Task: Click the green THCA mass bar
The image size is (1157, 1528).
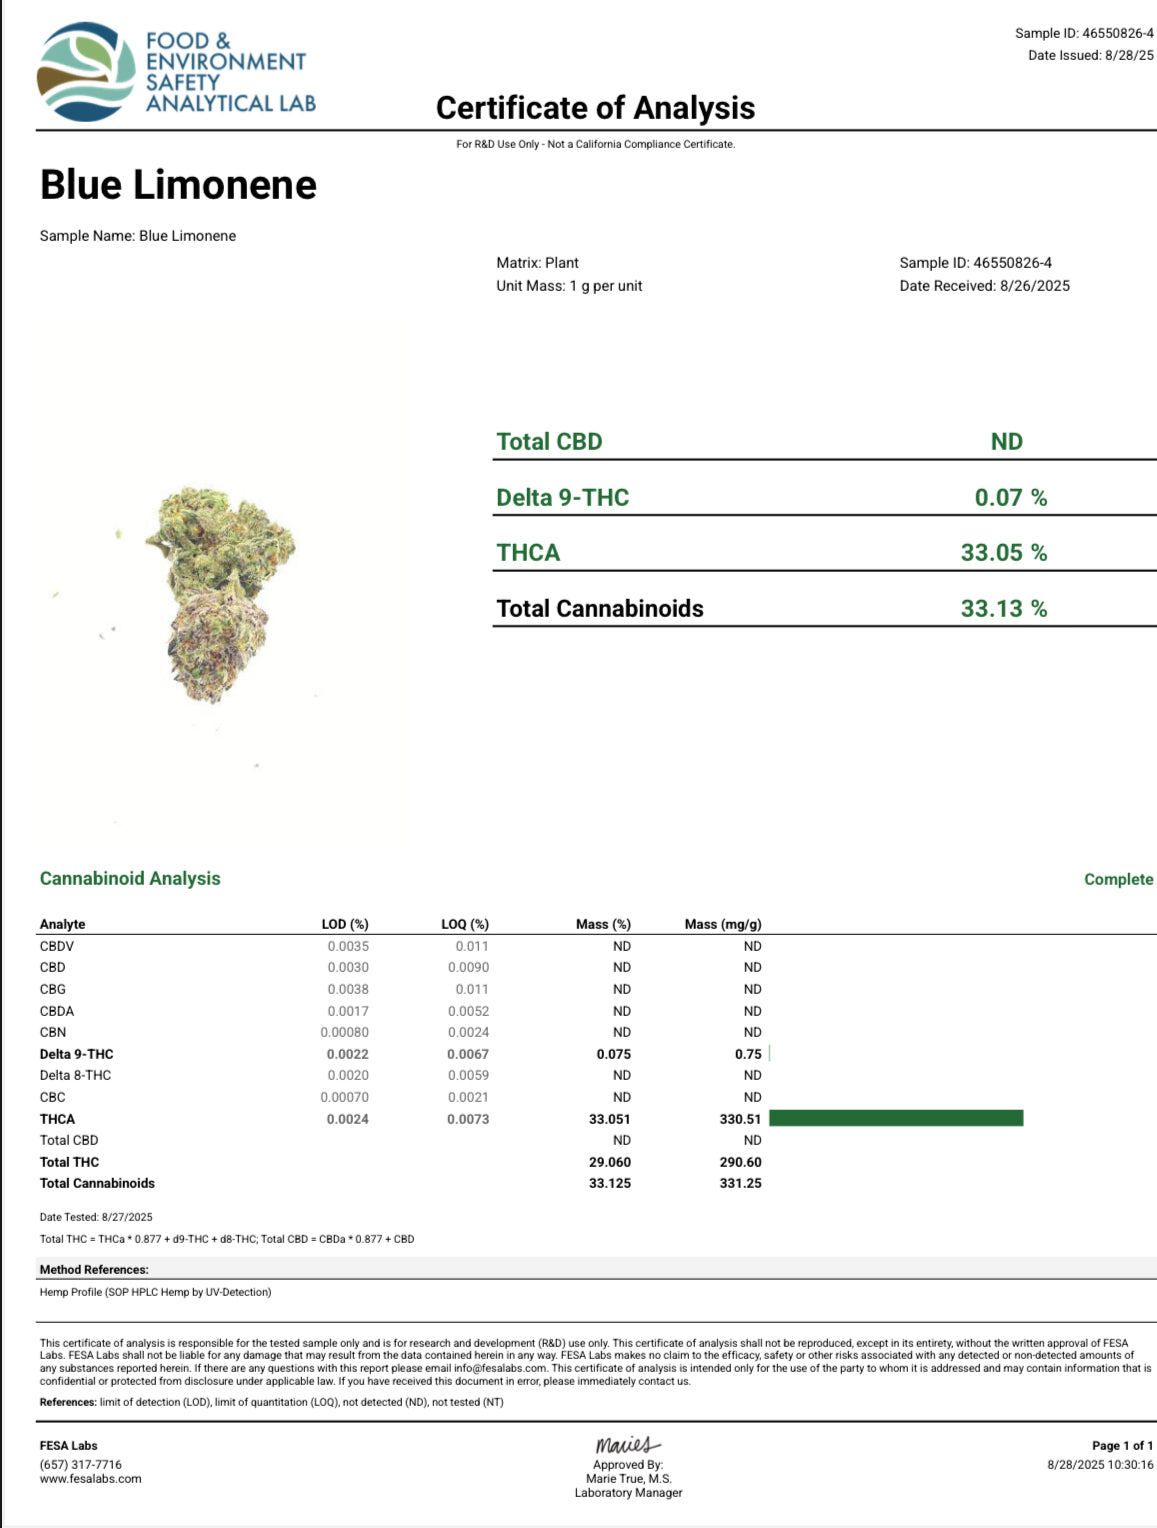Action: pyautogui.click(x=896, y=1118)
